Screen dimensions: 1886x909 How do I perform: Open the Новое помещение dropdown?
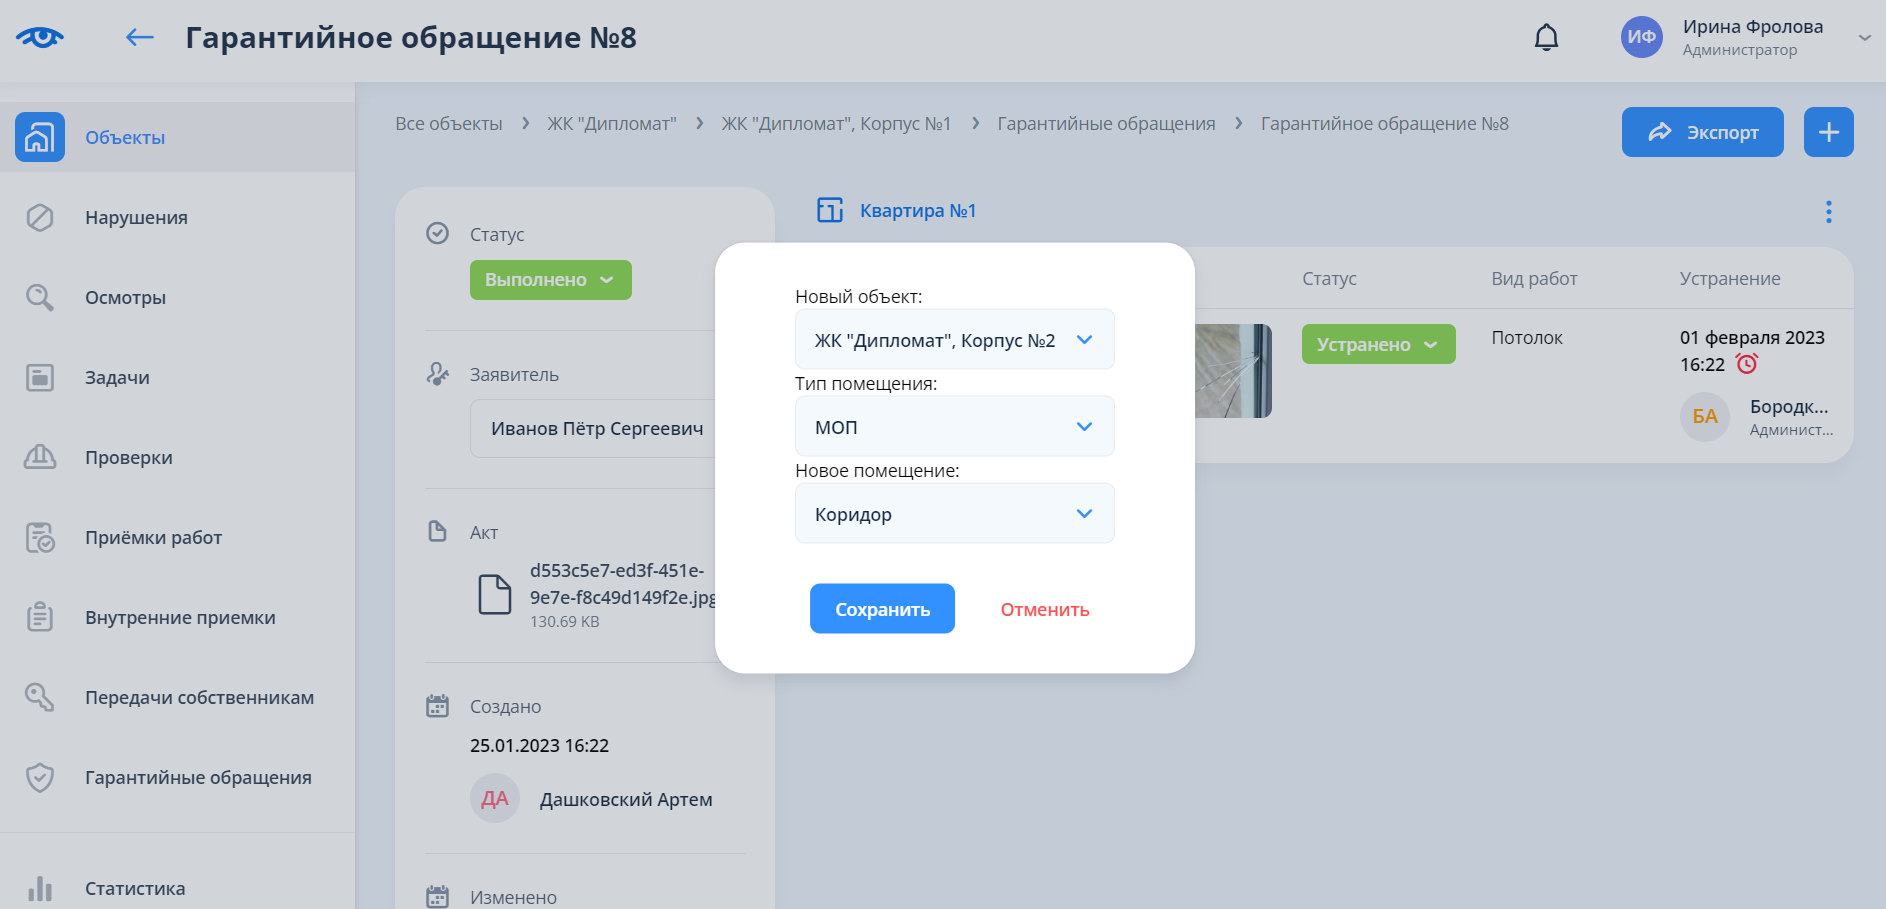954,514
